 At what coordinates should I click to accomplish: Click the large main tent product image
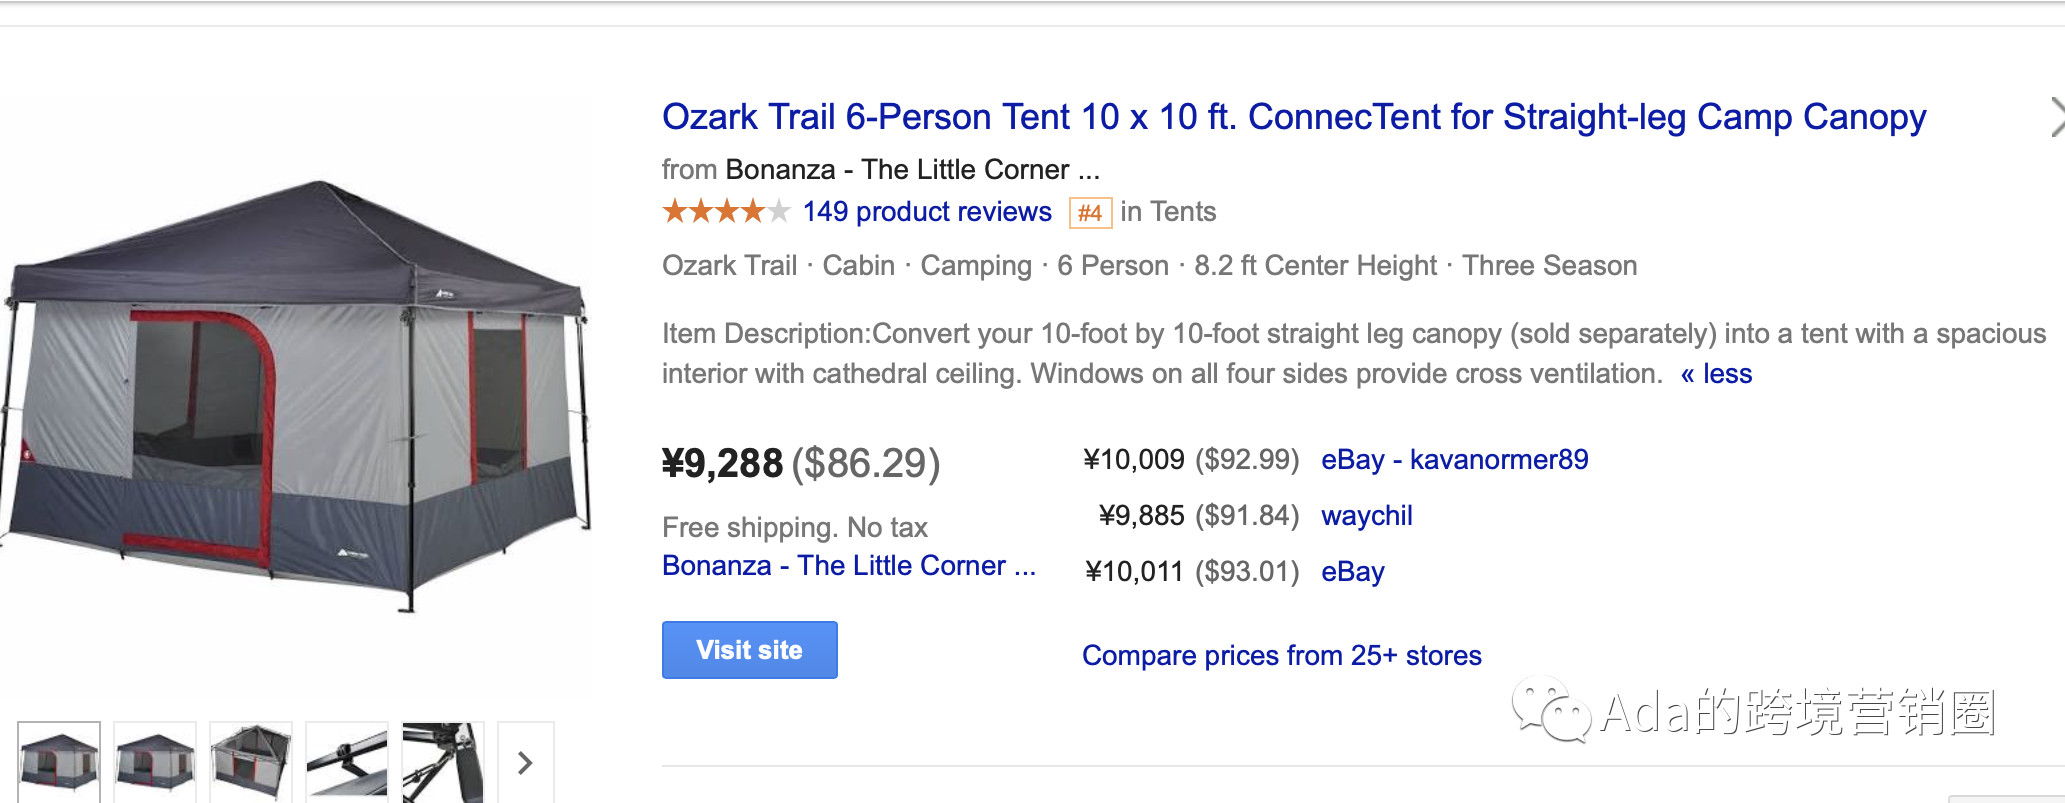(296, 395)
